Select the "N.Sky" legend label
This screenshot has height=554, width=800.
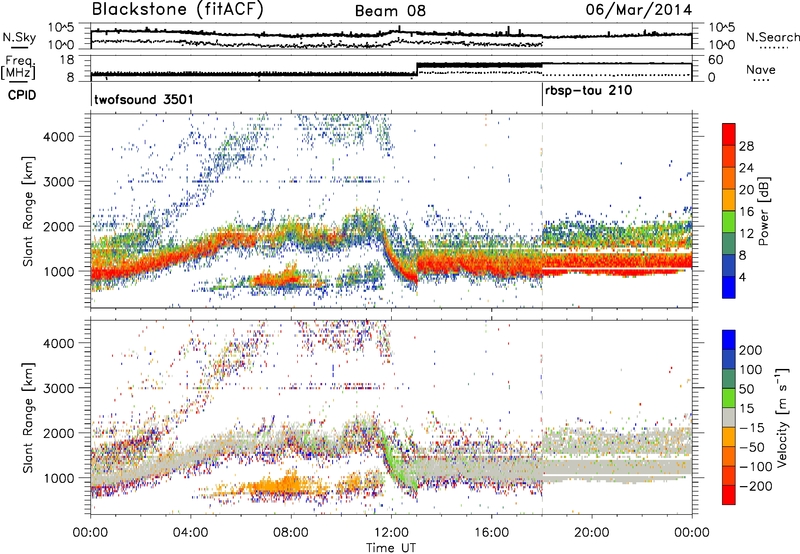click(19, 37)
